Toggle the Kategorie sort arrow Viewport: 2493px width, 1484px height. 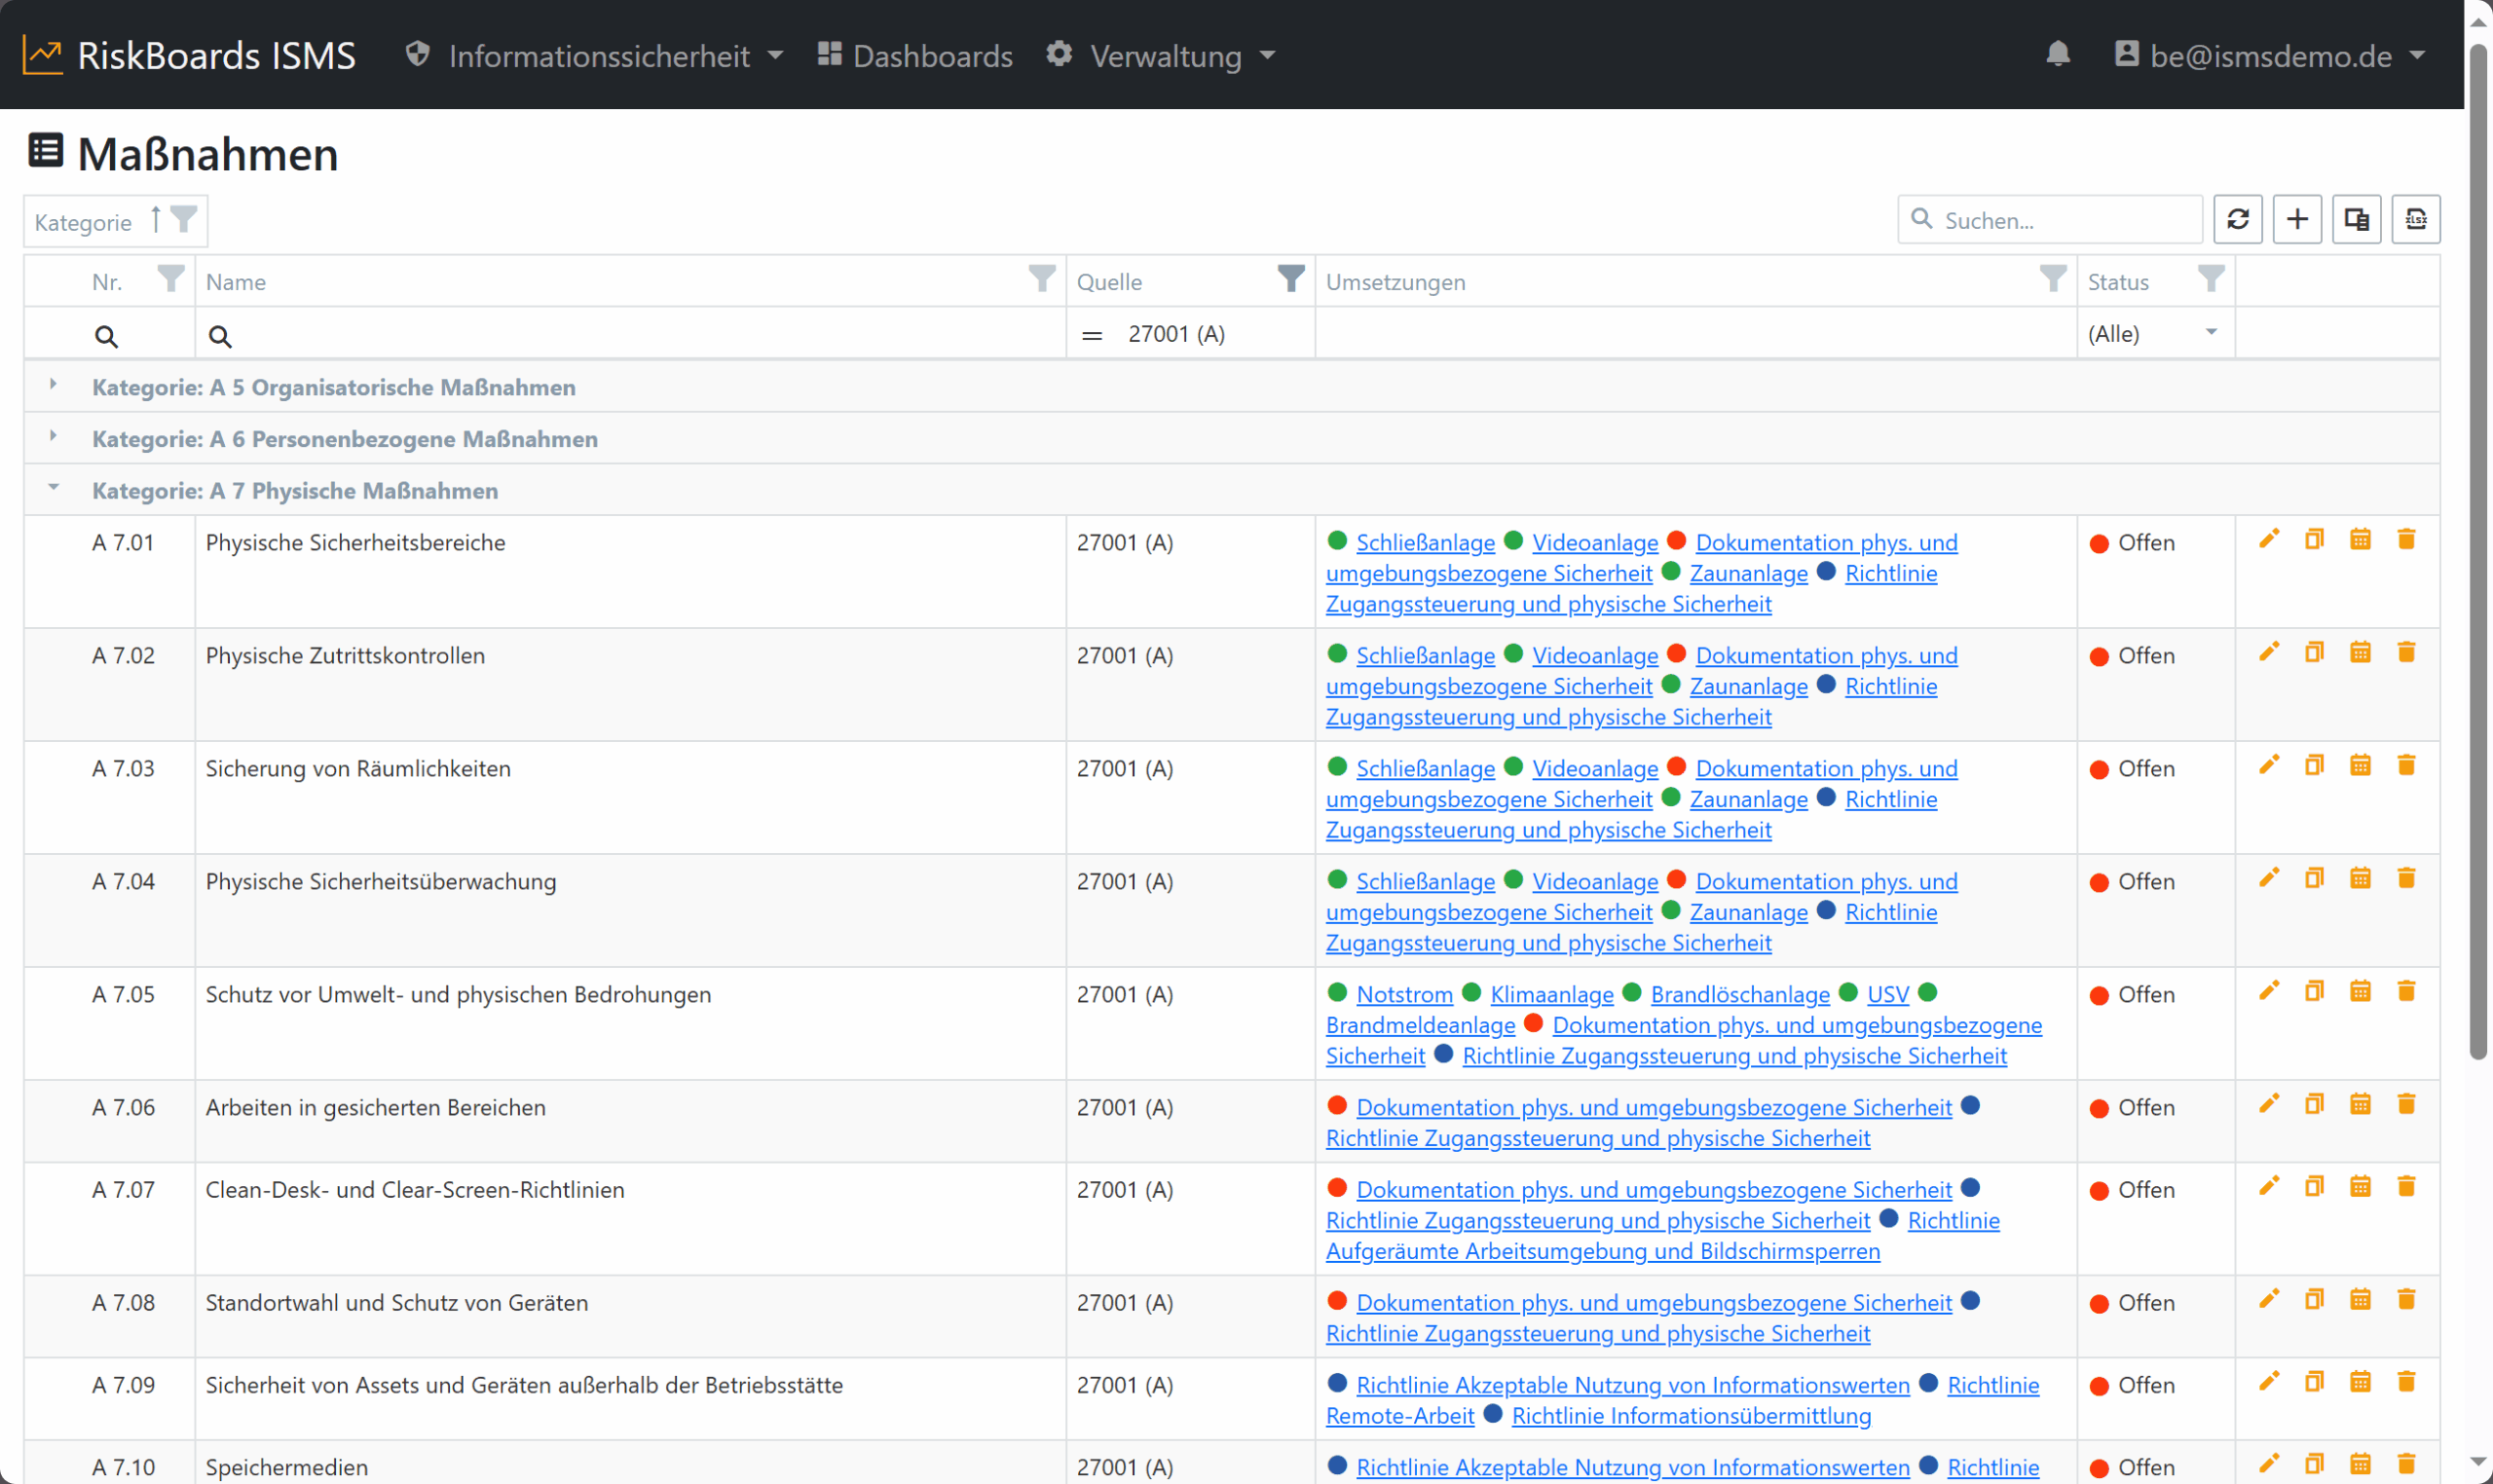click(156, 219)
